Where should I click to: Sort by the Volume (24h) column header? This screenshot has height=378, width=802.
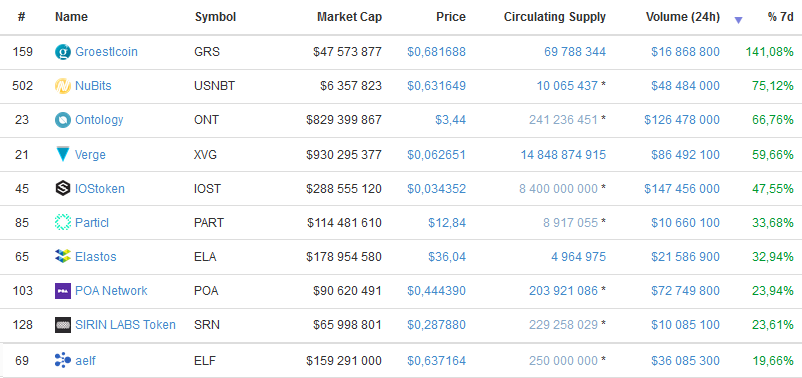pos(683,17)
